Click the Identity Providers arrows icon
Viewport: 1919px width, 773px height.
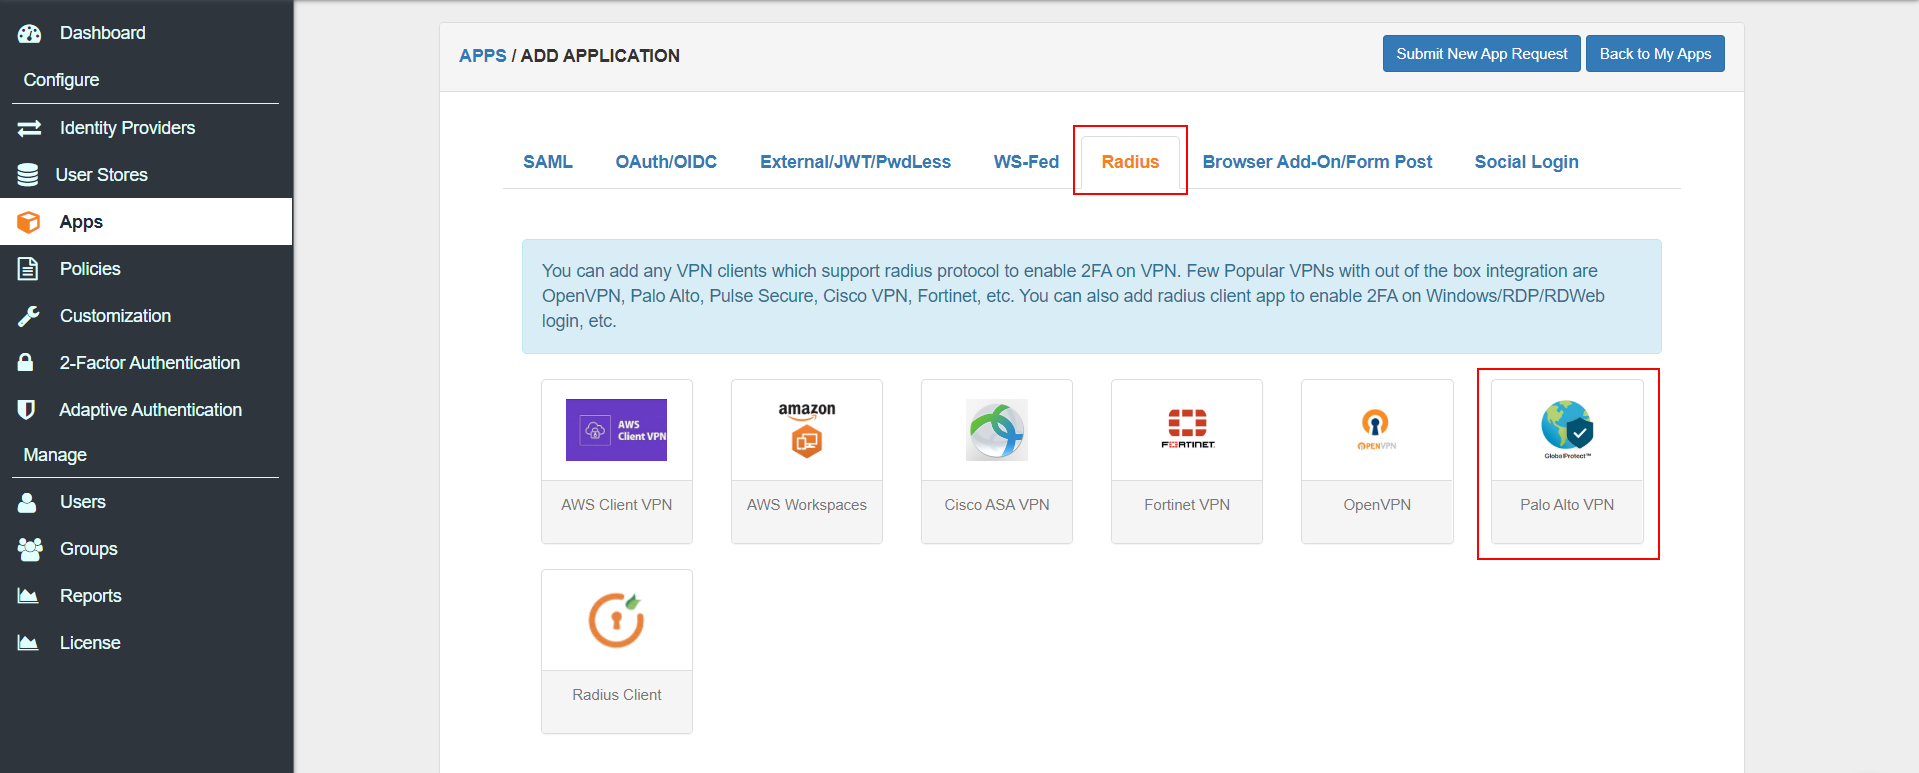[x=29, y=128]
